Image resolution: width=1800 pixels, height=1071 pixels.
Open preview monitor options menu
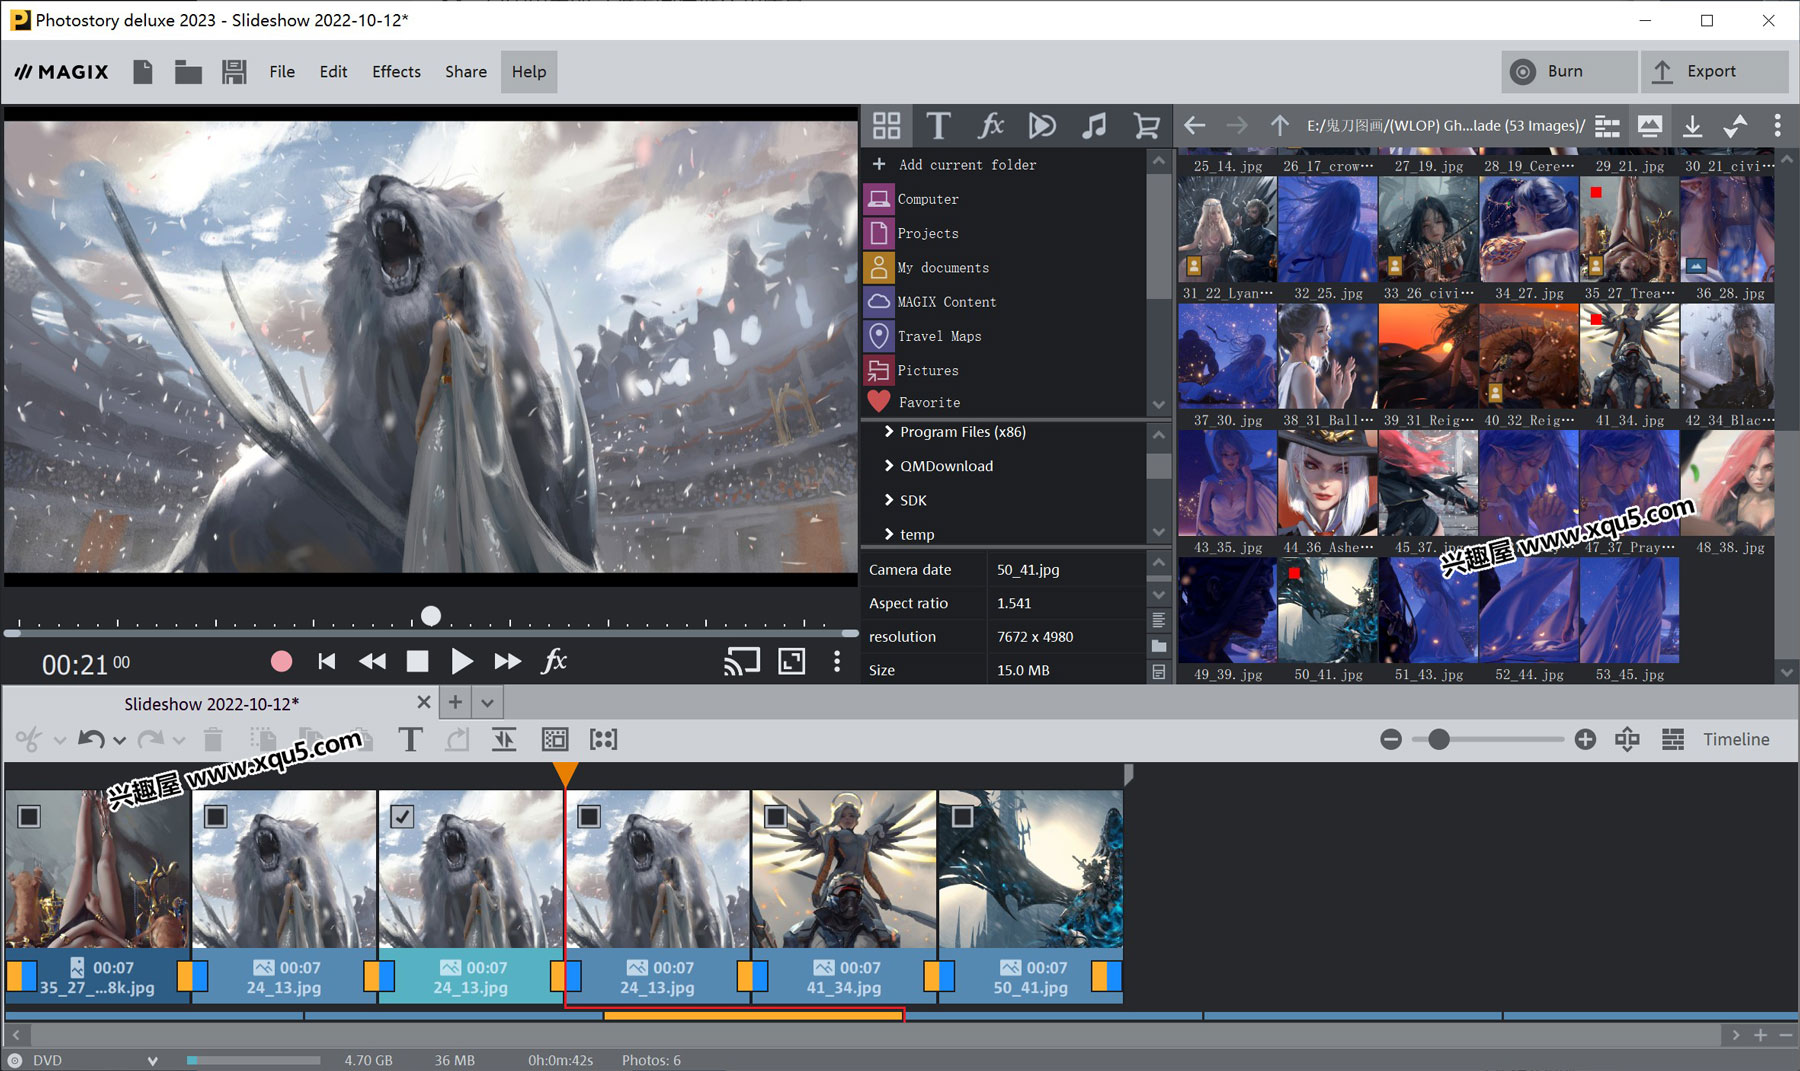837,661
